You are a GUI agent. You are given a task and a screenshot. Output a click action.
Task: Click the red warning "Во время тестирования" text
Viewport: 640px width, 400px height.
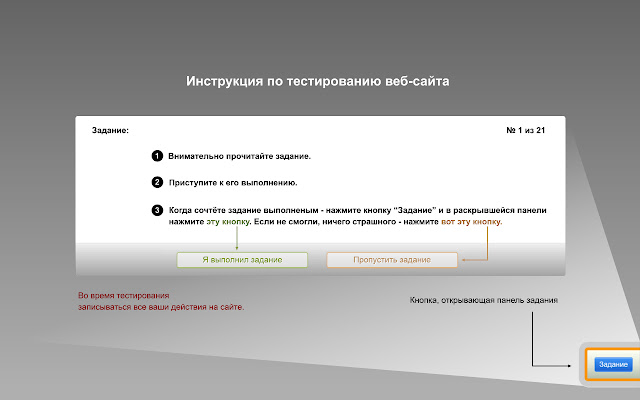(x=124, y=296)
